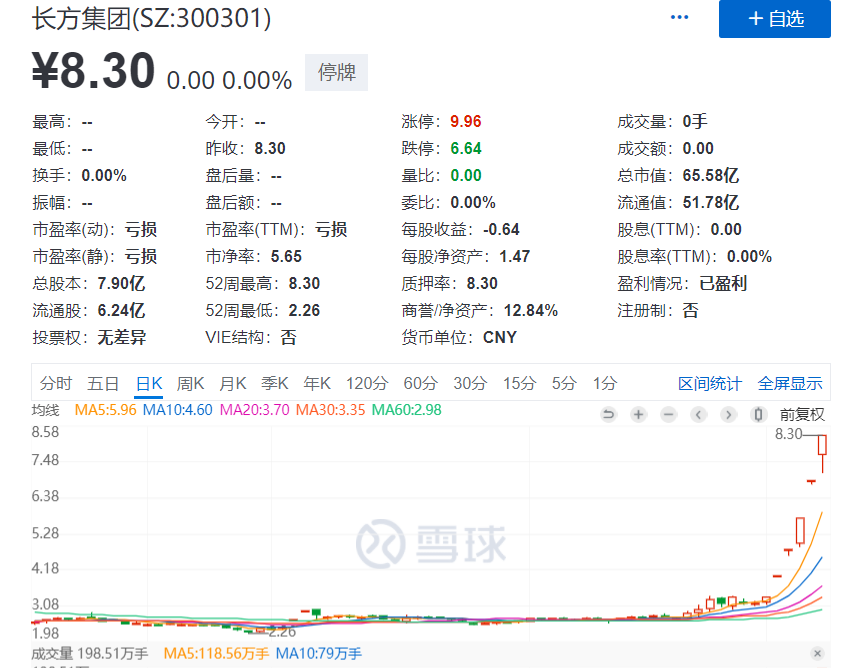Click the 跌停 value 6.64
This screenshot has width=854, height=668.
[466, 148]
